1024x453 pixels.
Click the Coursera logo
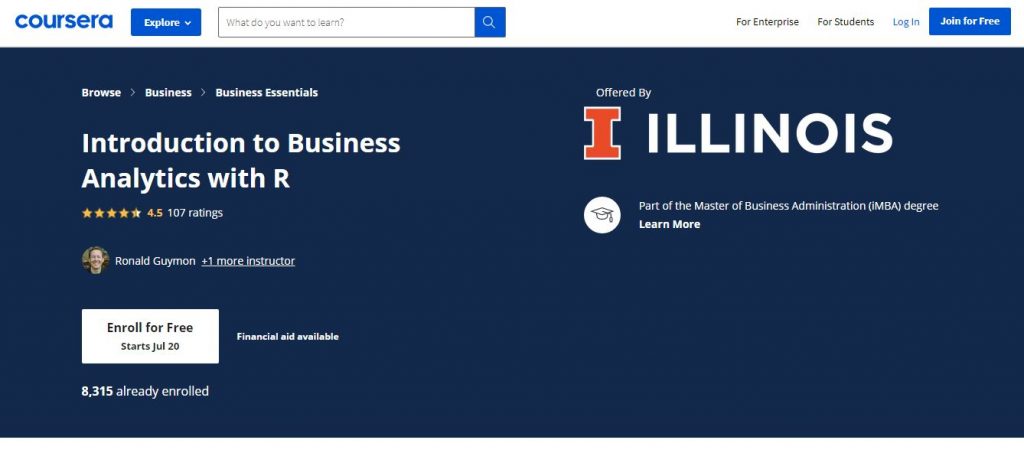tap(64, 21)
